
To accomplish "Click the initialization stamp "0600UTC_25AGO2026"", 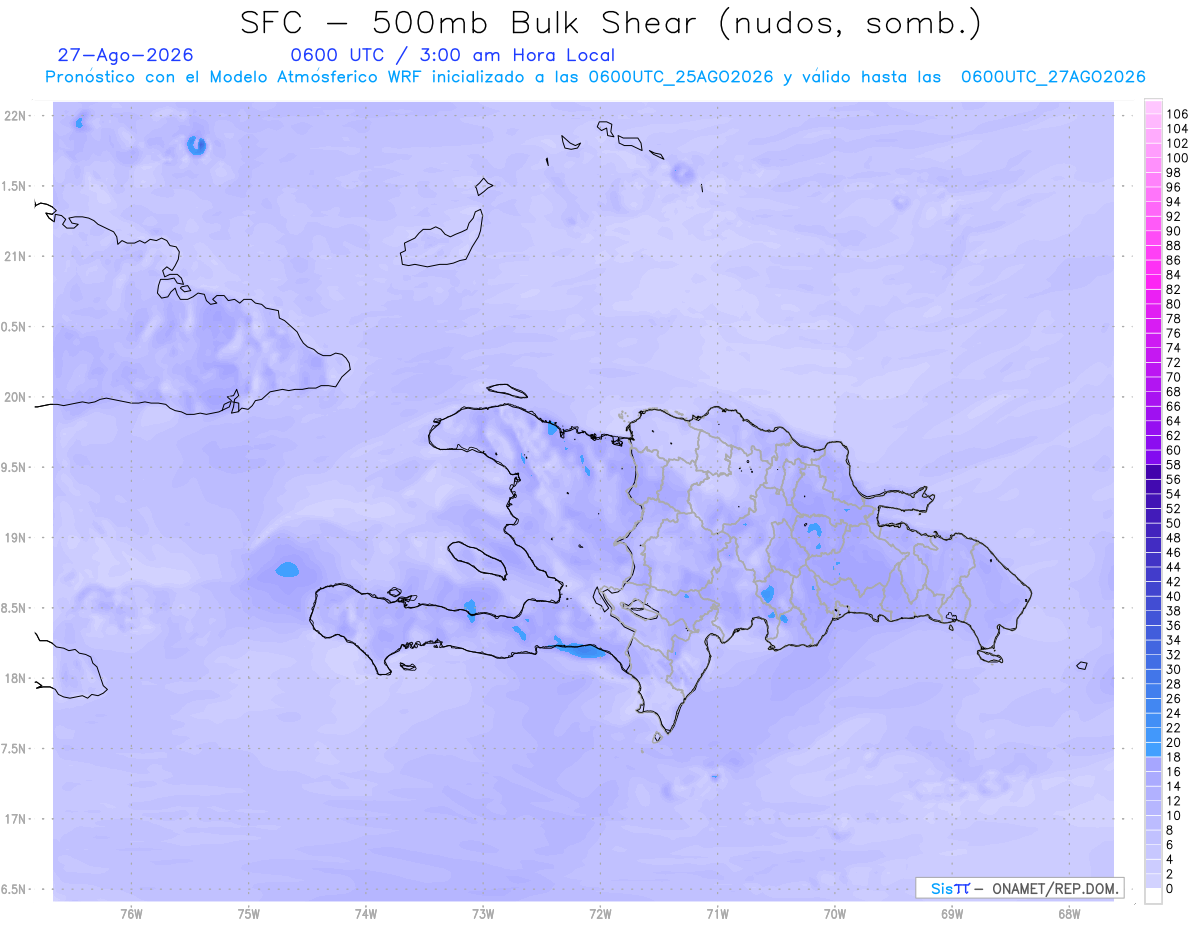I will click(681, 77).
